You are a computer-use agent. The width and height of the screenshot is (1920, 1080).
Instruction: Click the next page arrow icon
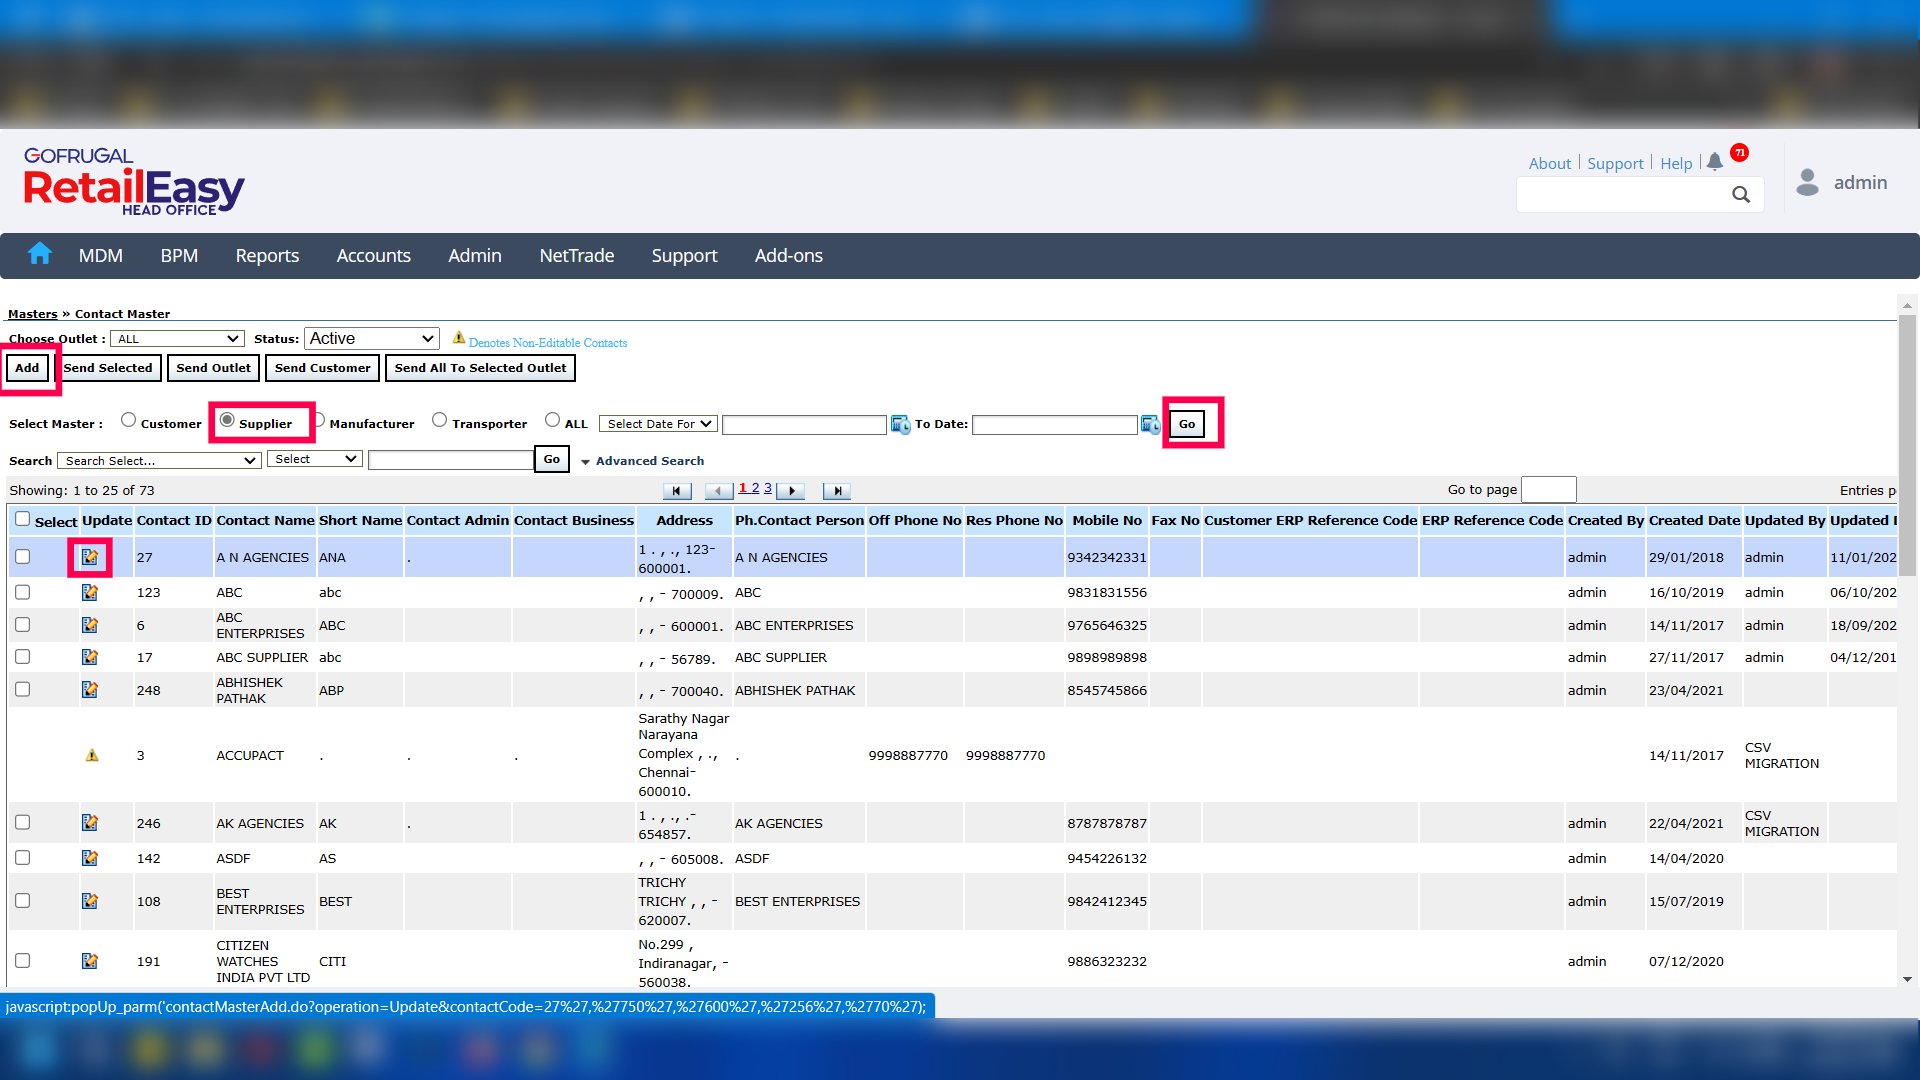(791, 491)
